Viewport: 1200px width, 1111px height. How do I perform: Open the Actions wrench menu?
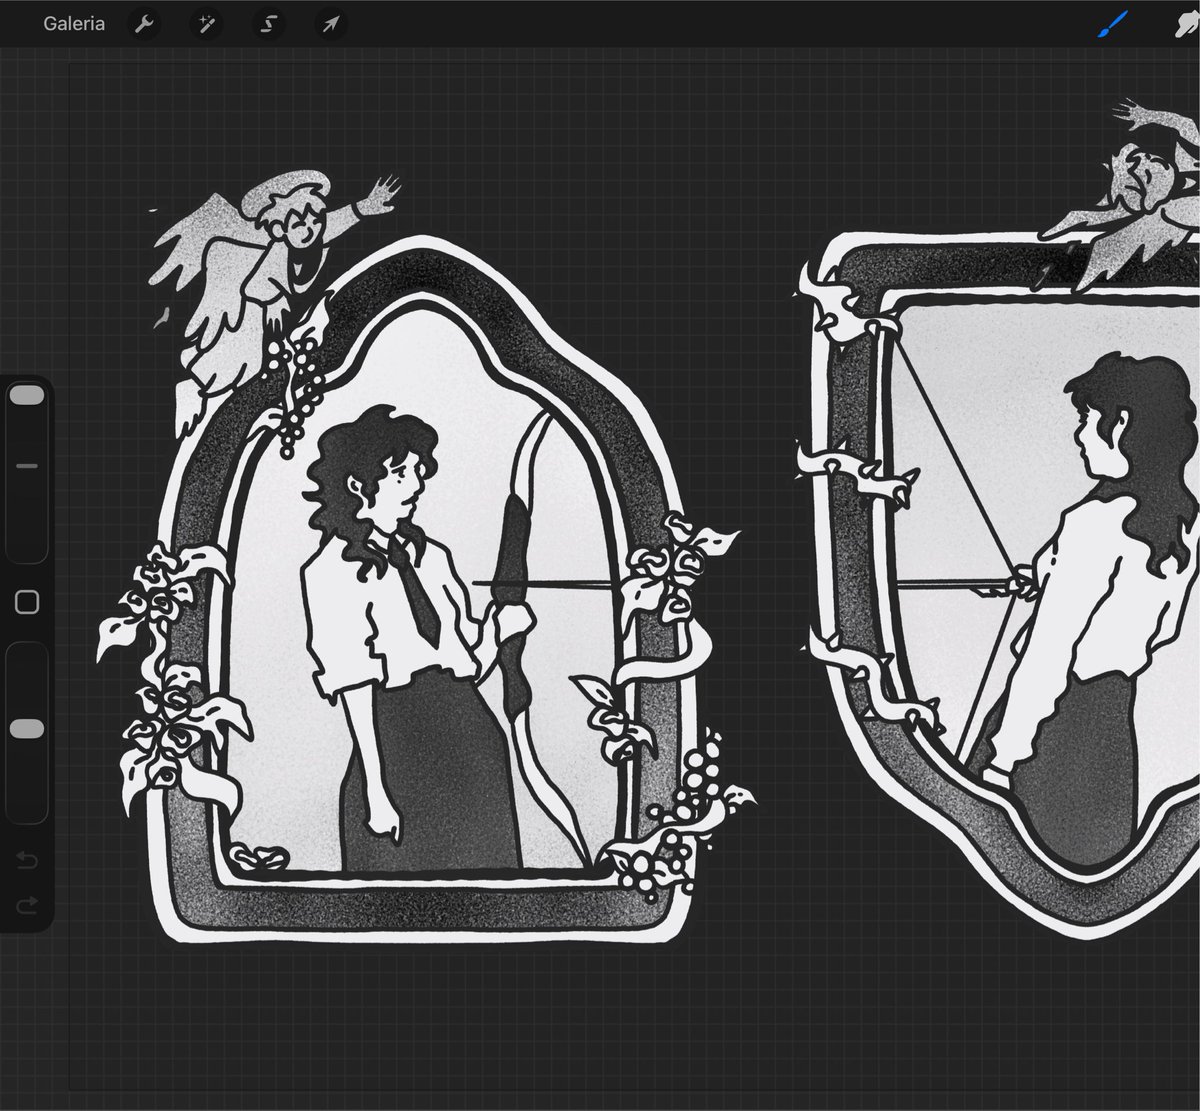click(x=145, y=24)
